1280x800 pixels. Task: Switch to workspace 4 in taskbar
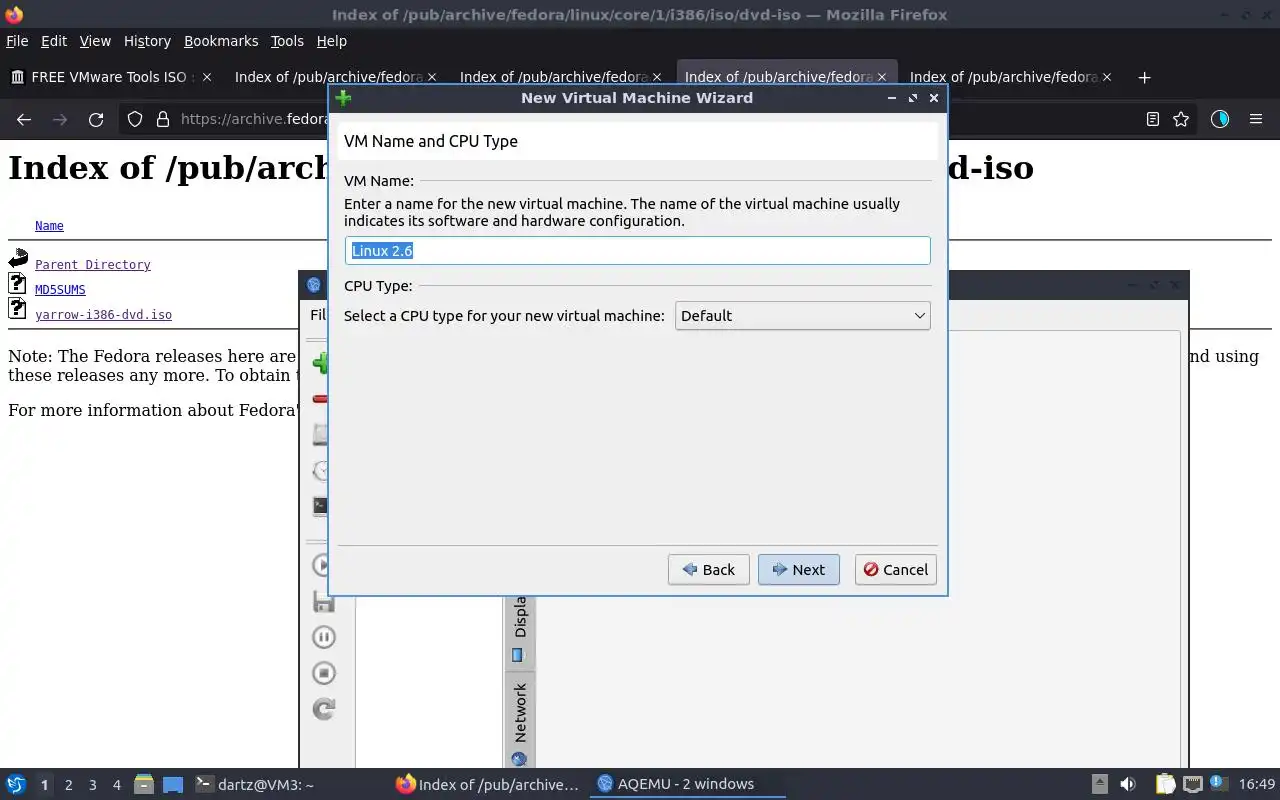pyautogui.click(x=116, y=785)
